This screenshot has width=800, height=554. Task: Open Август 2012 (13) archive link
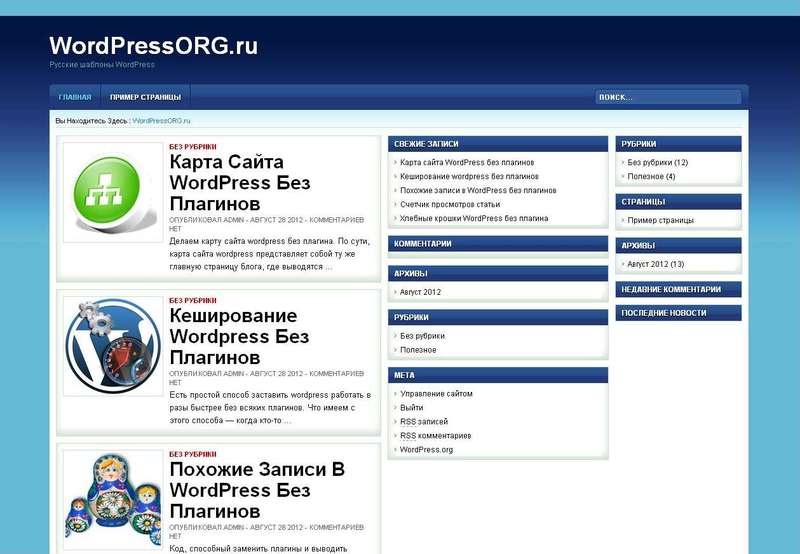[x=656, y=264]
